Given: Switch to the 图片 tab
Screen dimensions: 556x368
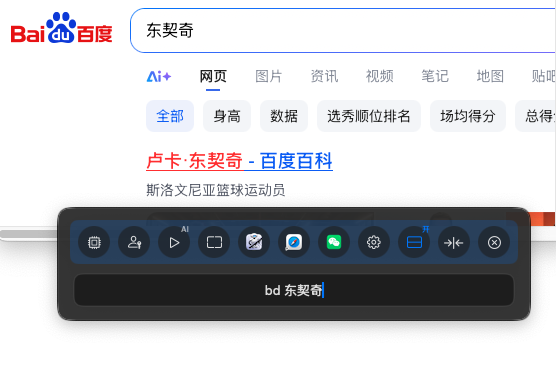Looking at the screenshot, I should coord(268,76).
